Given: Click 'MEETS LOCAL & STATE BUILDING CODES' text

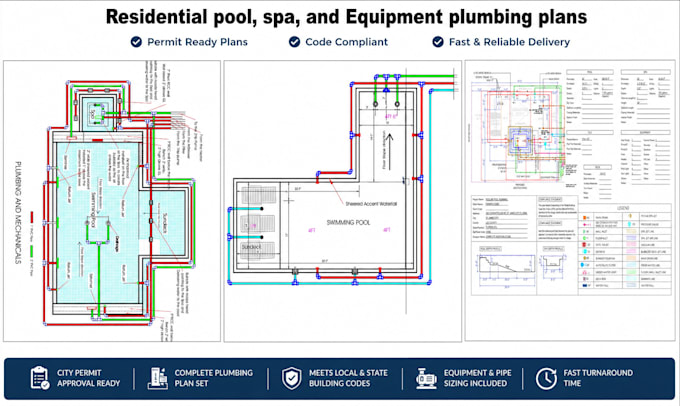Looking at the screenshot, I should click(348, 378).
